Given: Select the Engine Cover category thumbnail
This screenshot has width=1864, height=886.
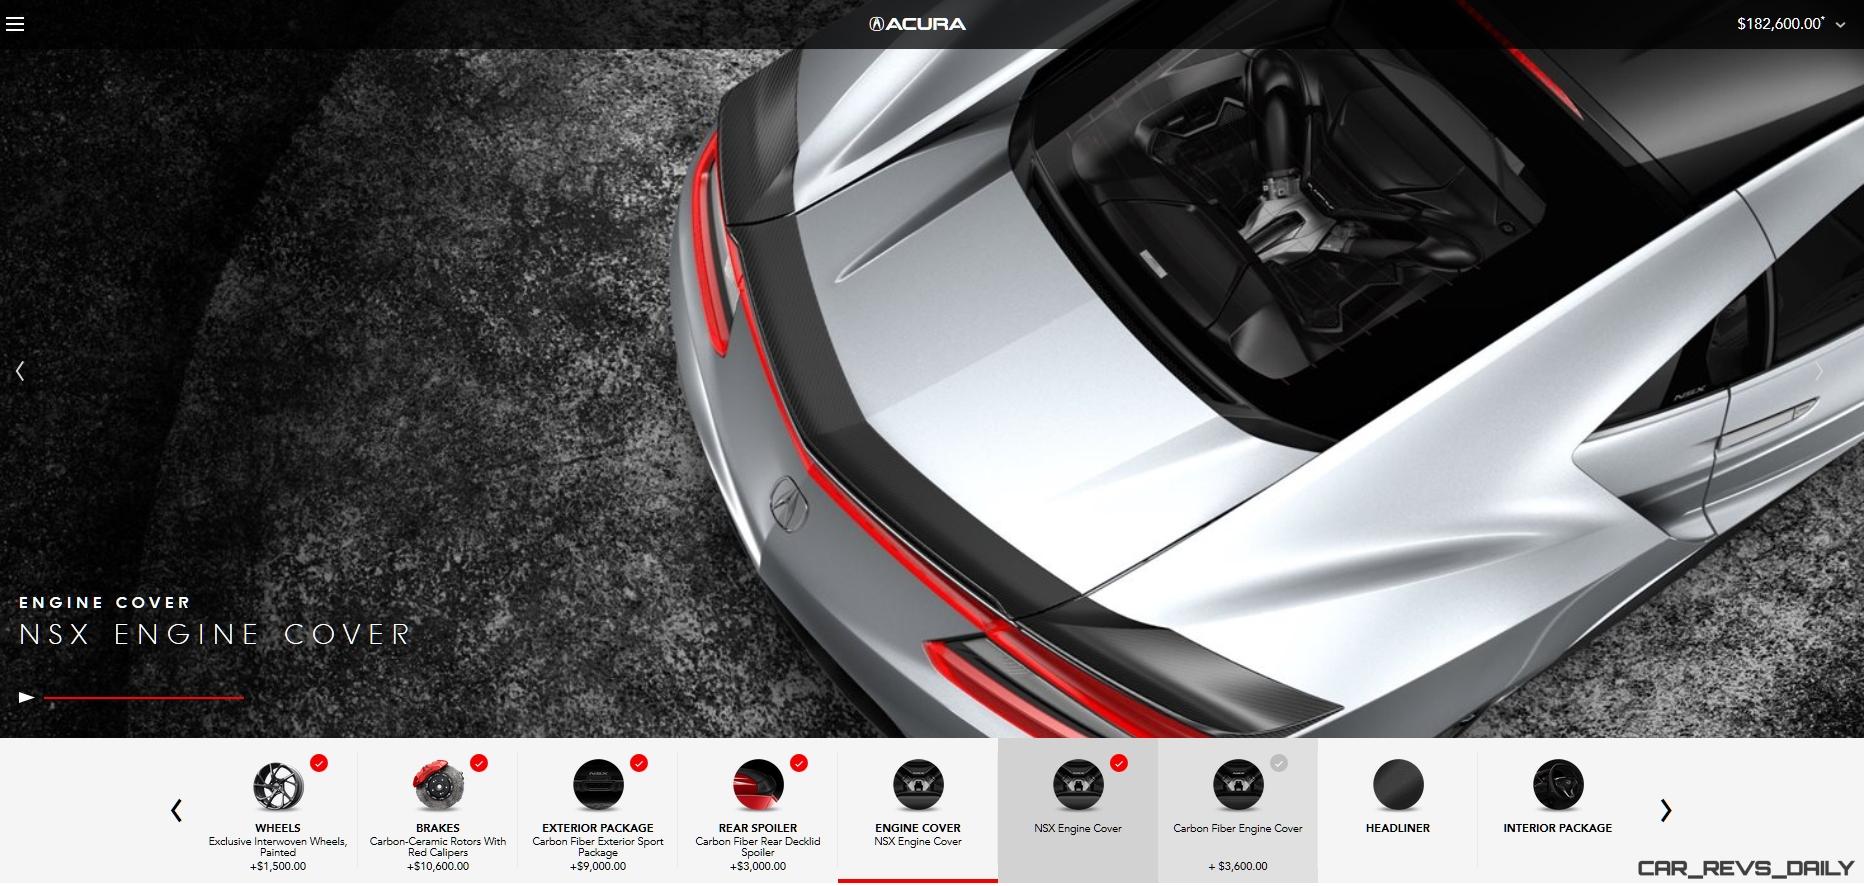Looking at the screenshot, I should click(x=918, y=785).
